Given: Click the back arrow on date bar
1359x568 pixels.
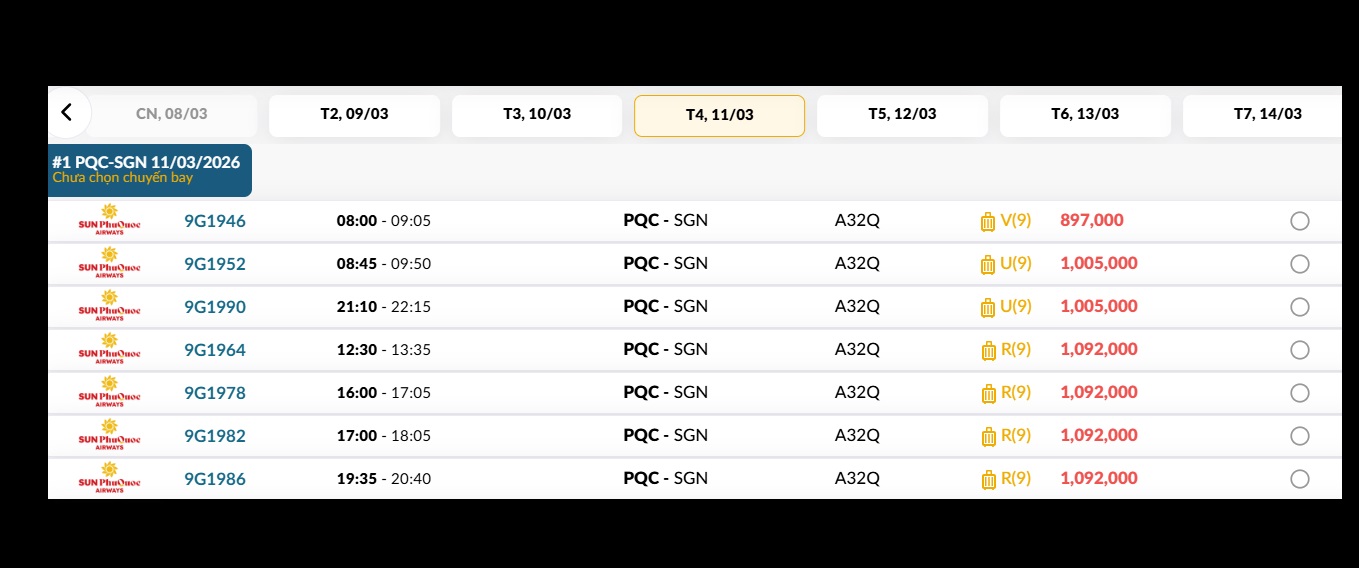Looking at the screenshot, I should 67,113.
